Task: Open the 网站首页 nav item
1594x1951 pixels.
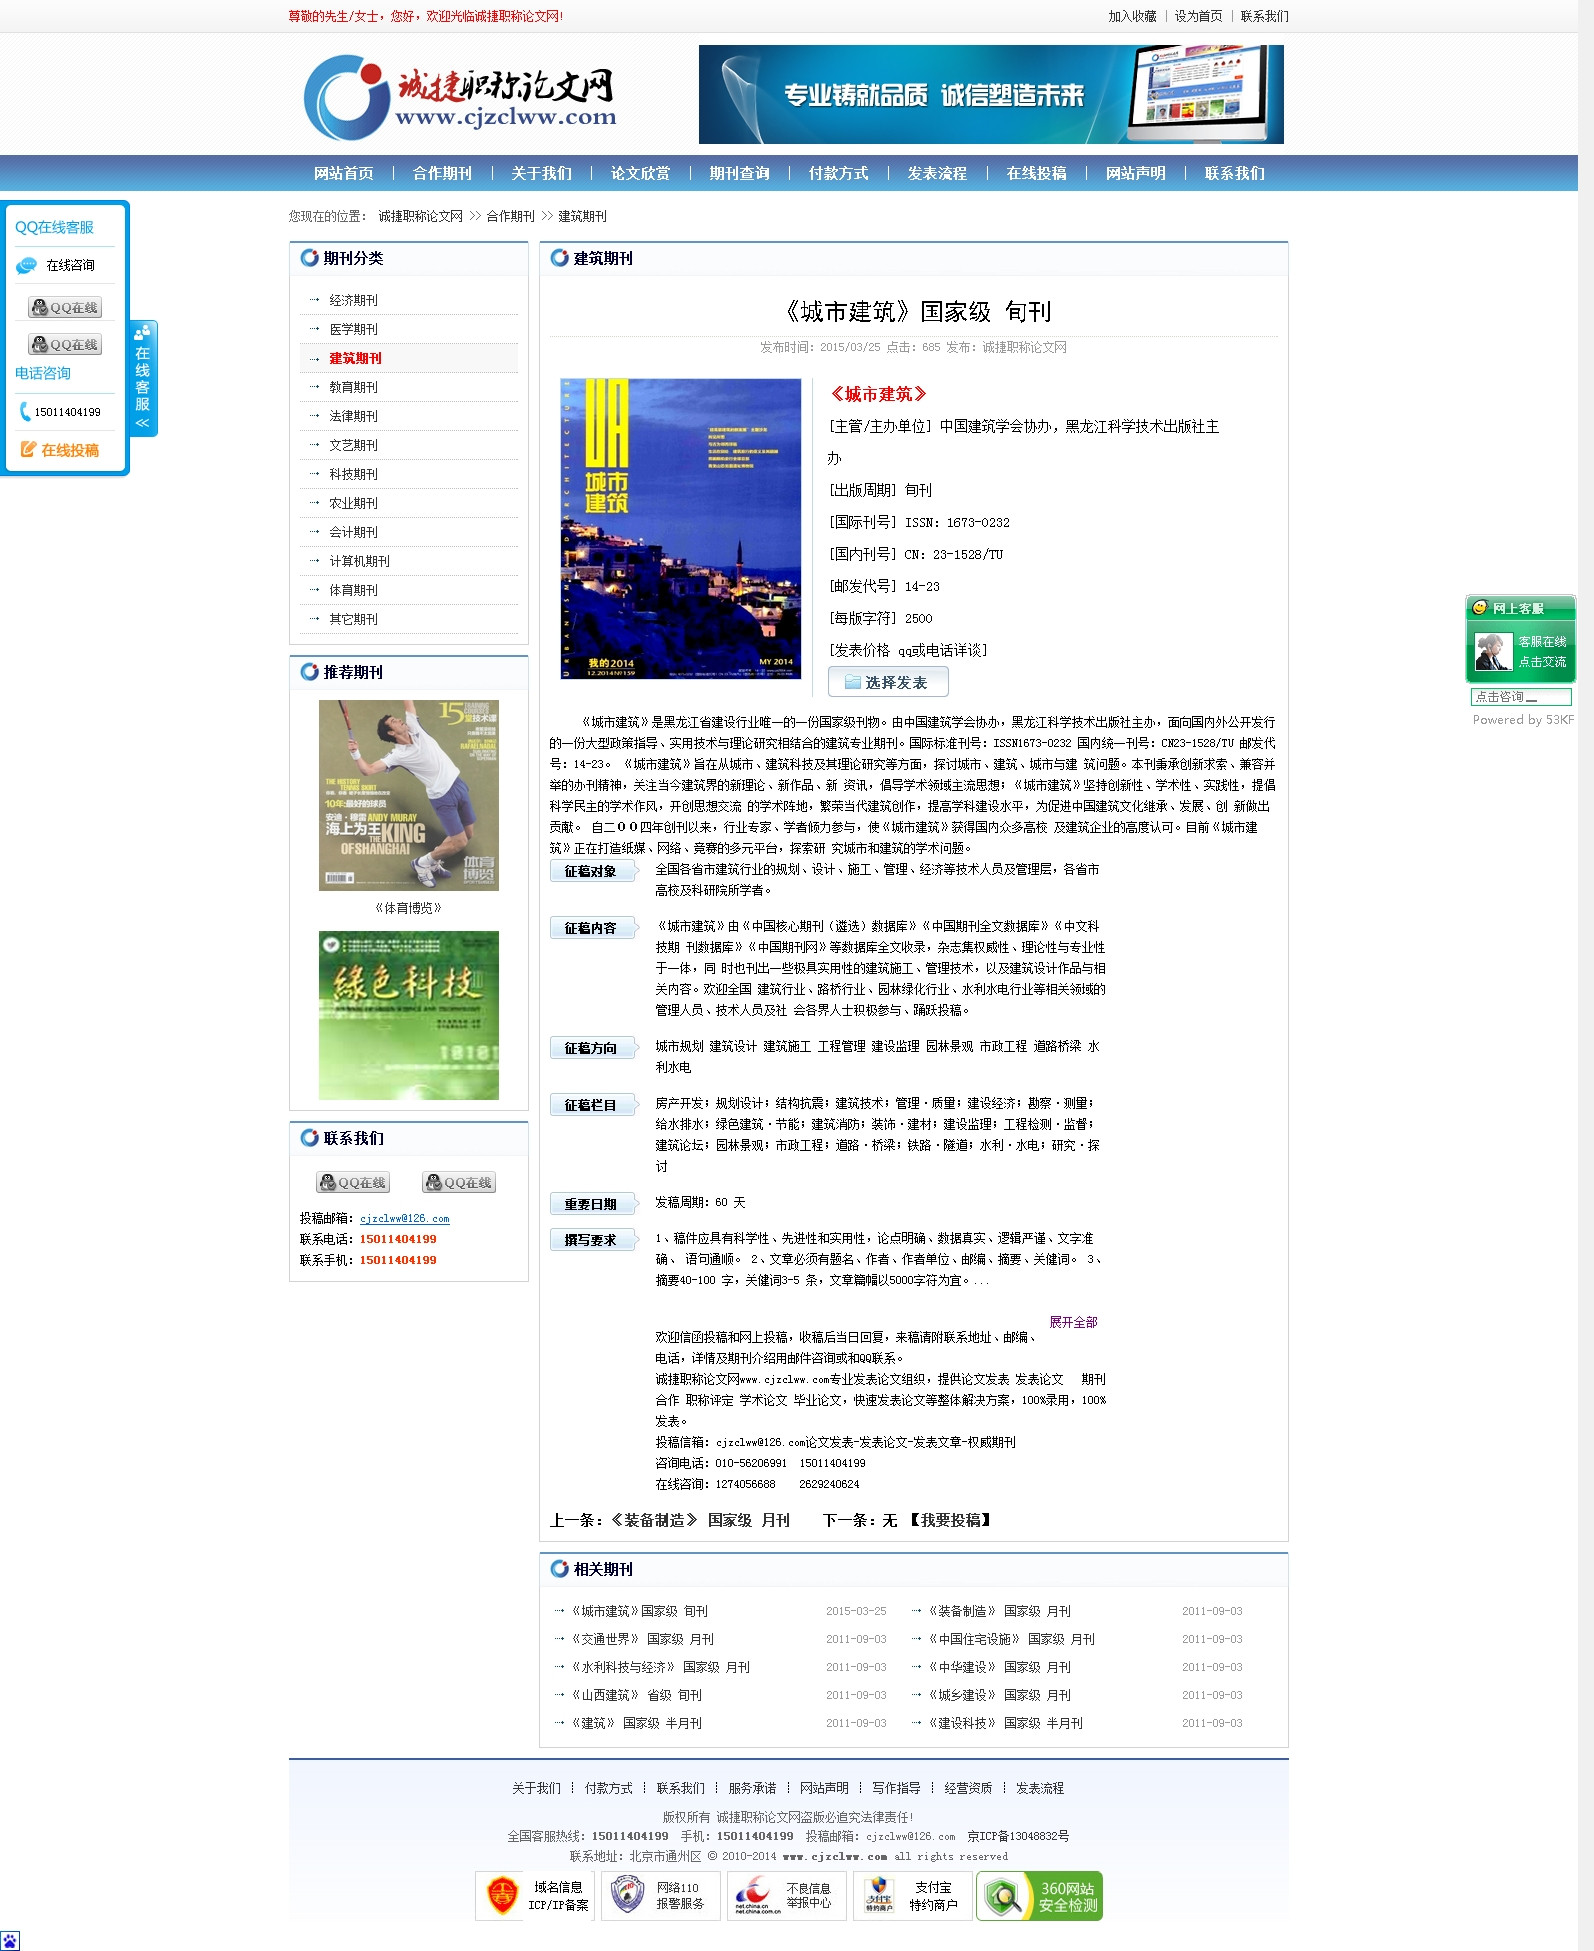Action: click(x=344, y=173)
